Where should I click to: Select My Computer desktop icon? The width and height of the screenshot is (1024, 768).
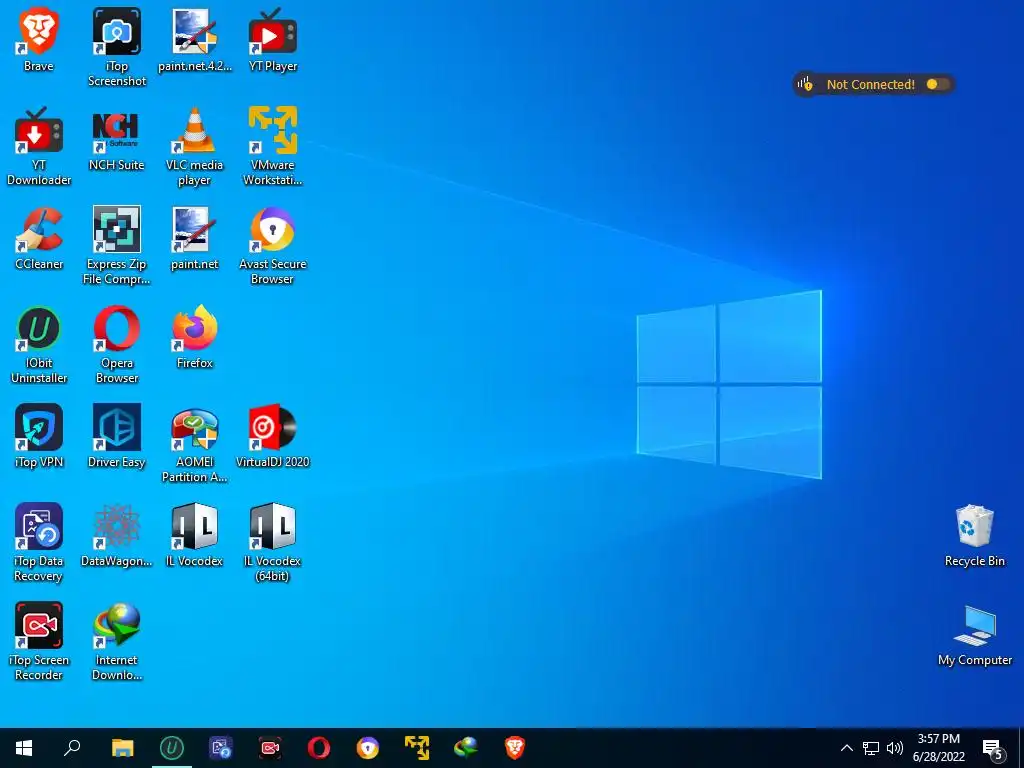coord(975,634)
